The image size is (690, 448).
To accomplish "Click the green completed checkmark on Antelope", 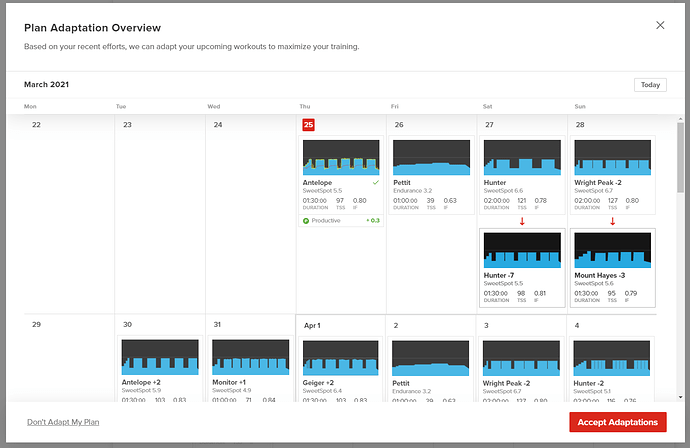I will (376, 182).
